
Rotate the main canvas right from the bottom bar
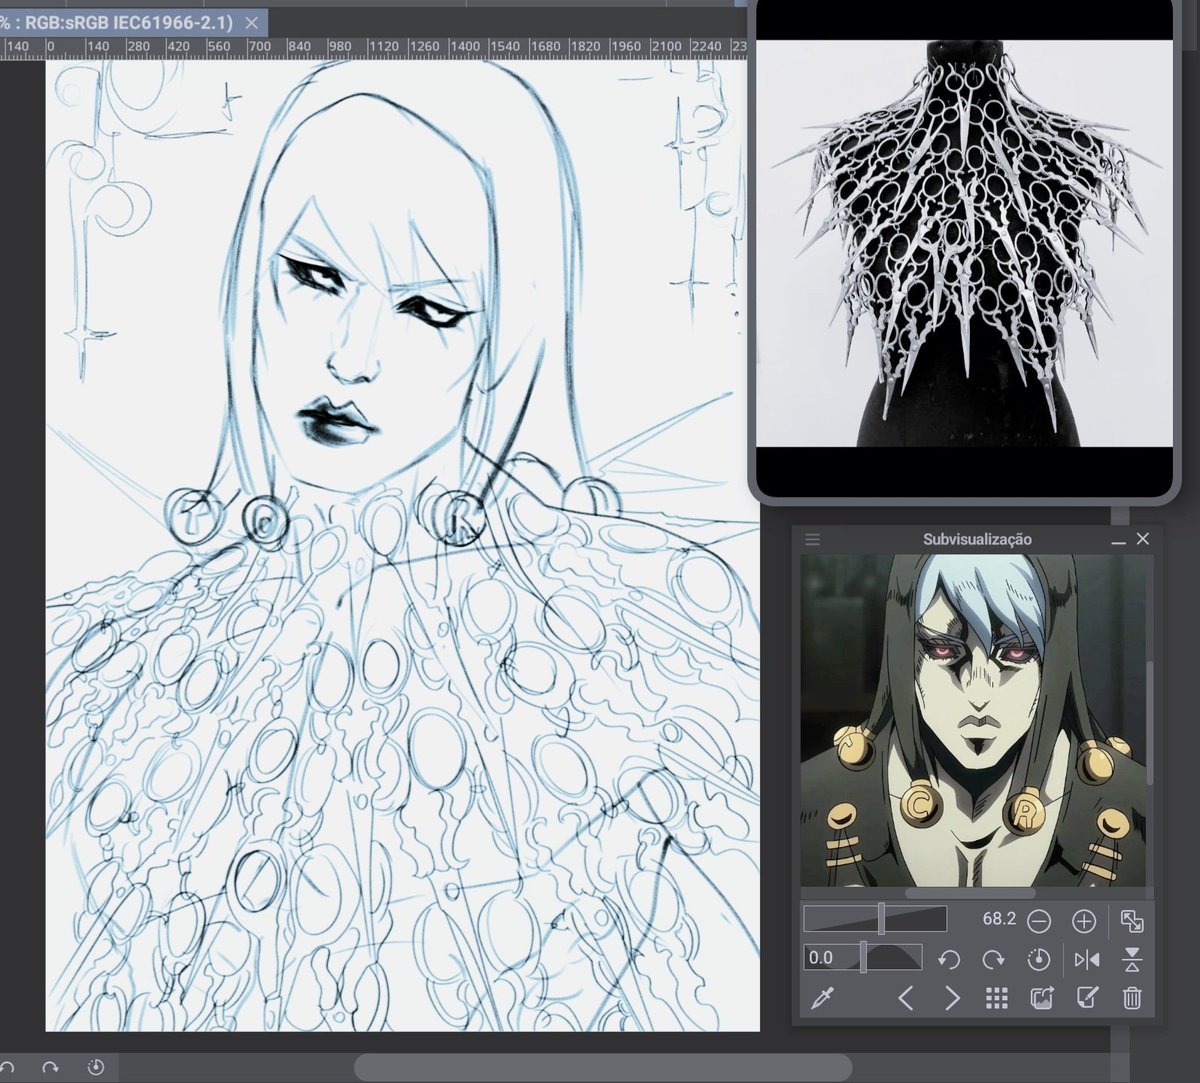coord(50,1067)
